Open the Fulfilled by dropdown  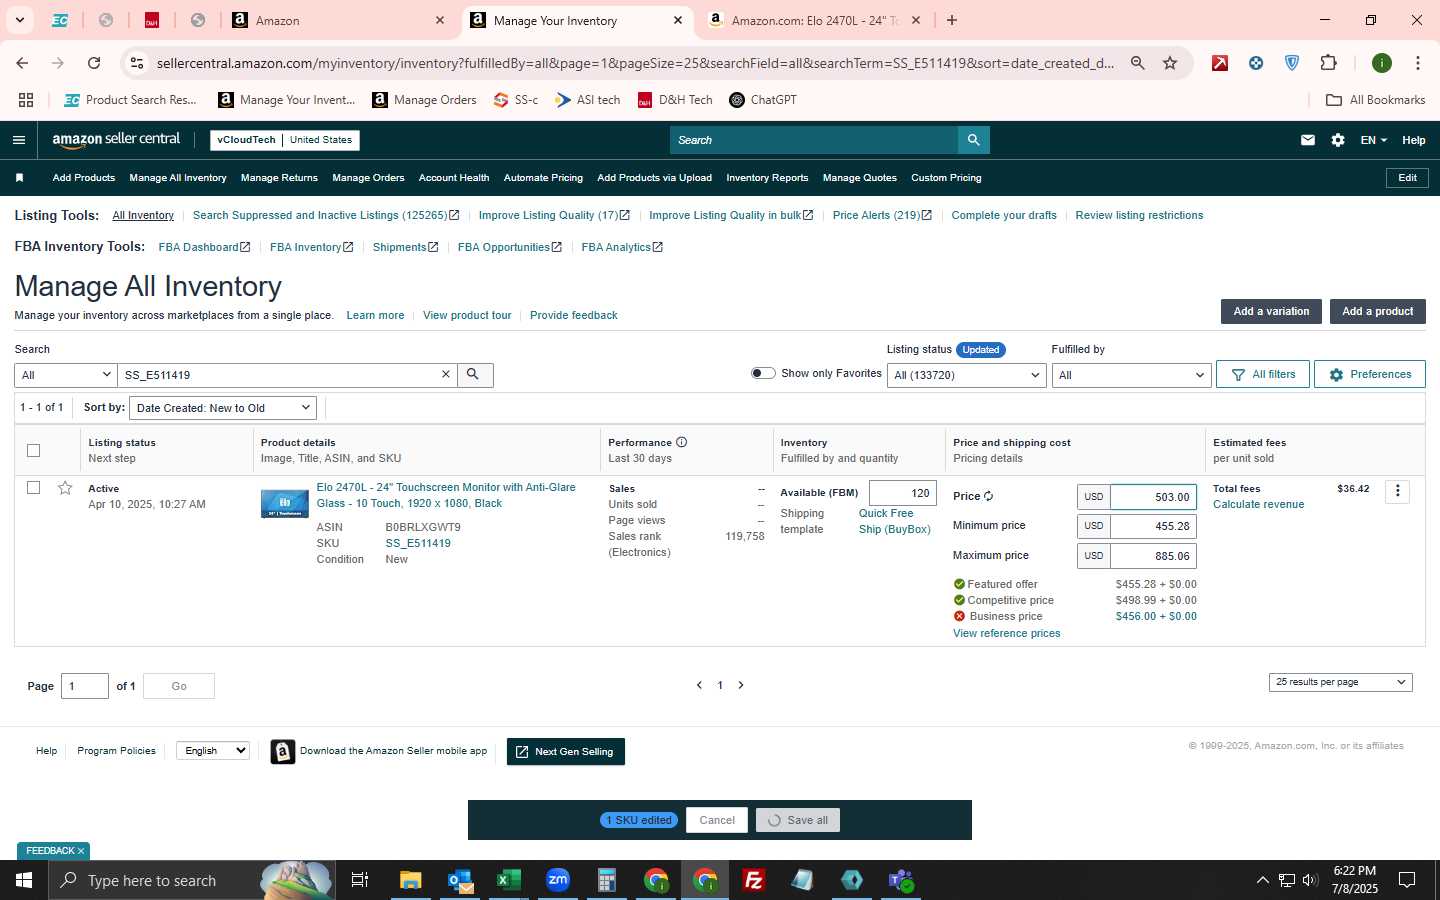coord(1132,375)
